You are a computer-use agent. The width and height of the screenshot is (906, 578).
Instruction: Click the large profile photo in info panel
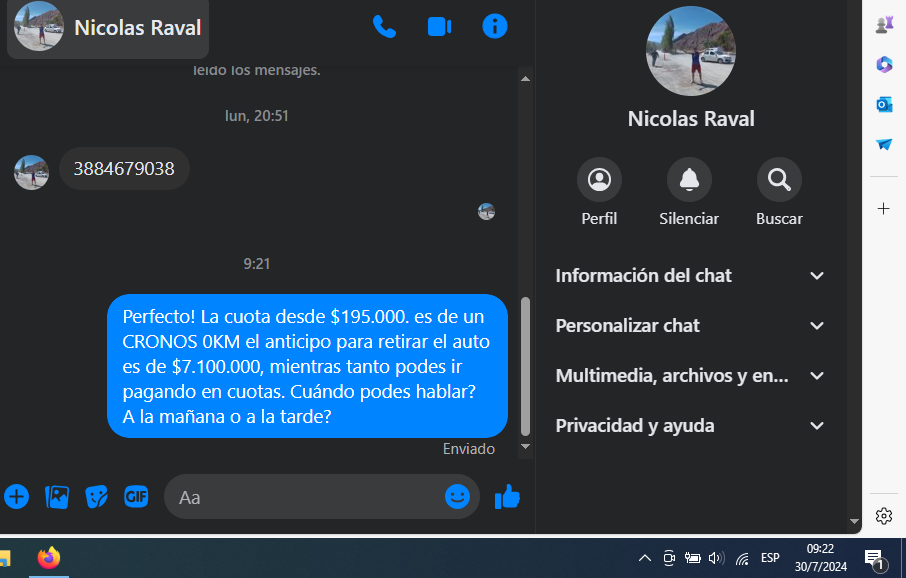(x=691, y=51)
